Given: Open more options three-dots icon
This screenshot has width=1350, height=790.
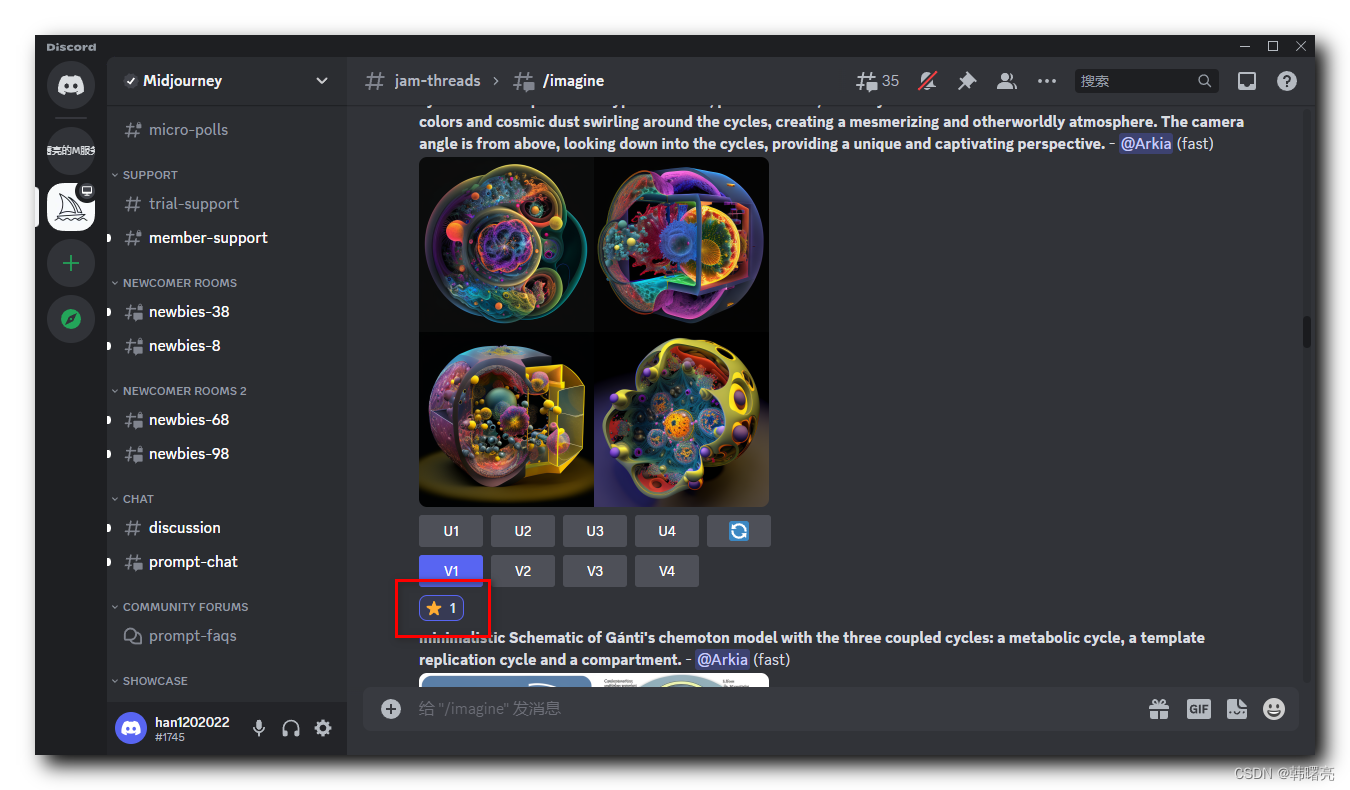Looking at the screenshot, I should 1047,81.
